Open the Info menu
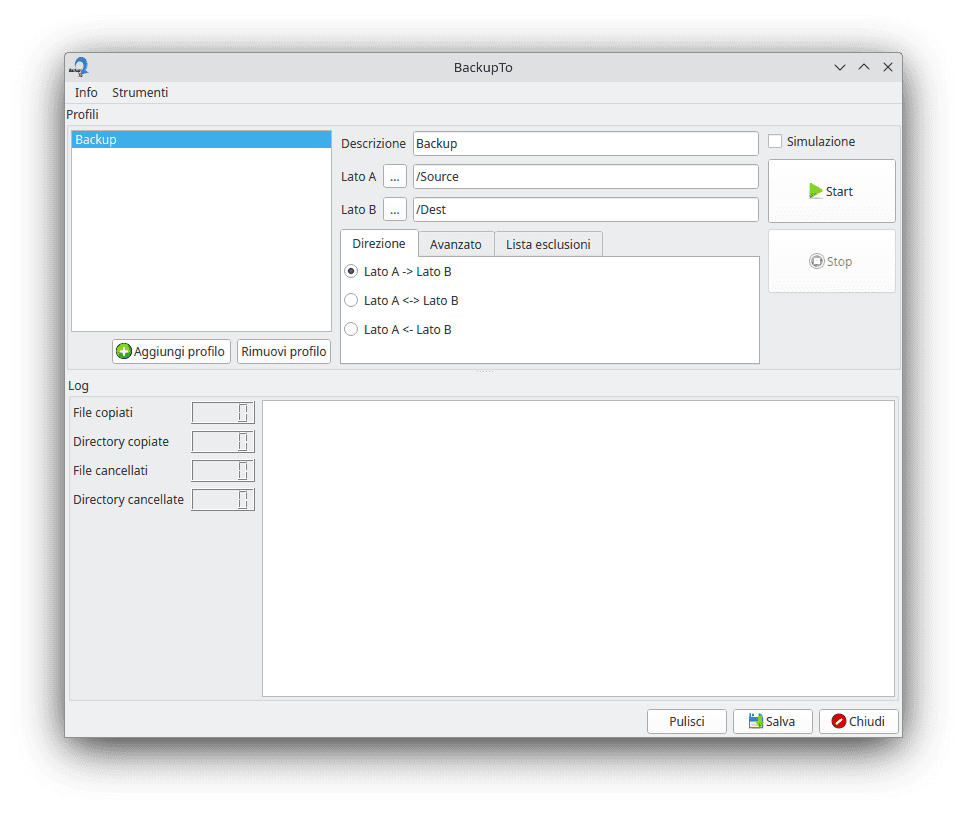Viewport: 967px width, 814px height. pyautogui.click(x=86, y=92)
